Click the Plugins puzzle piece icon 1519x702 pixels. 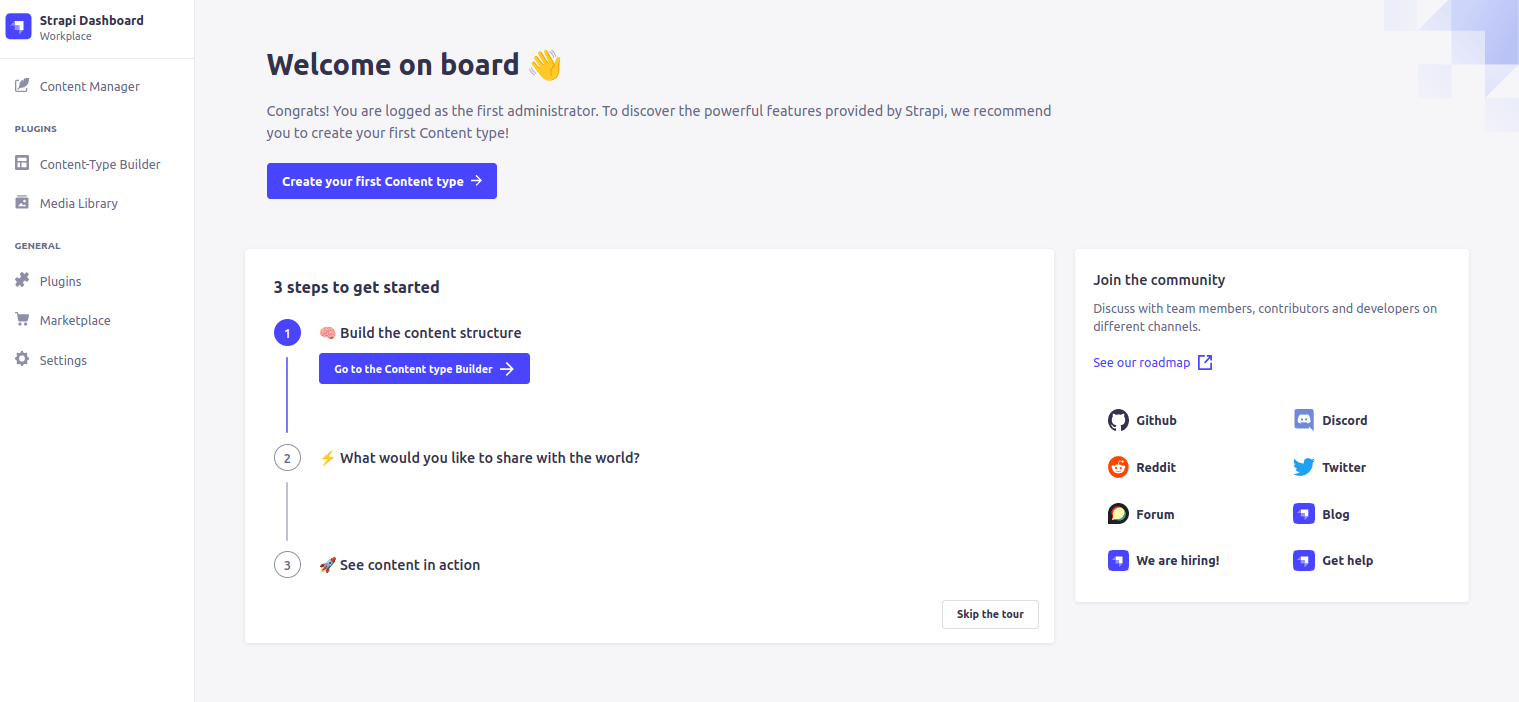(22, 281)
